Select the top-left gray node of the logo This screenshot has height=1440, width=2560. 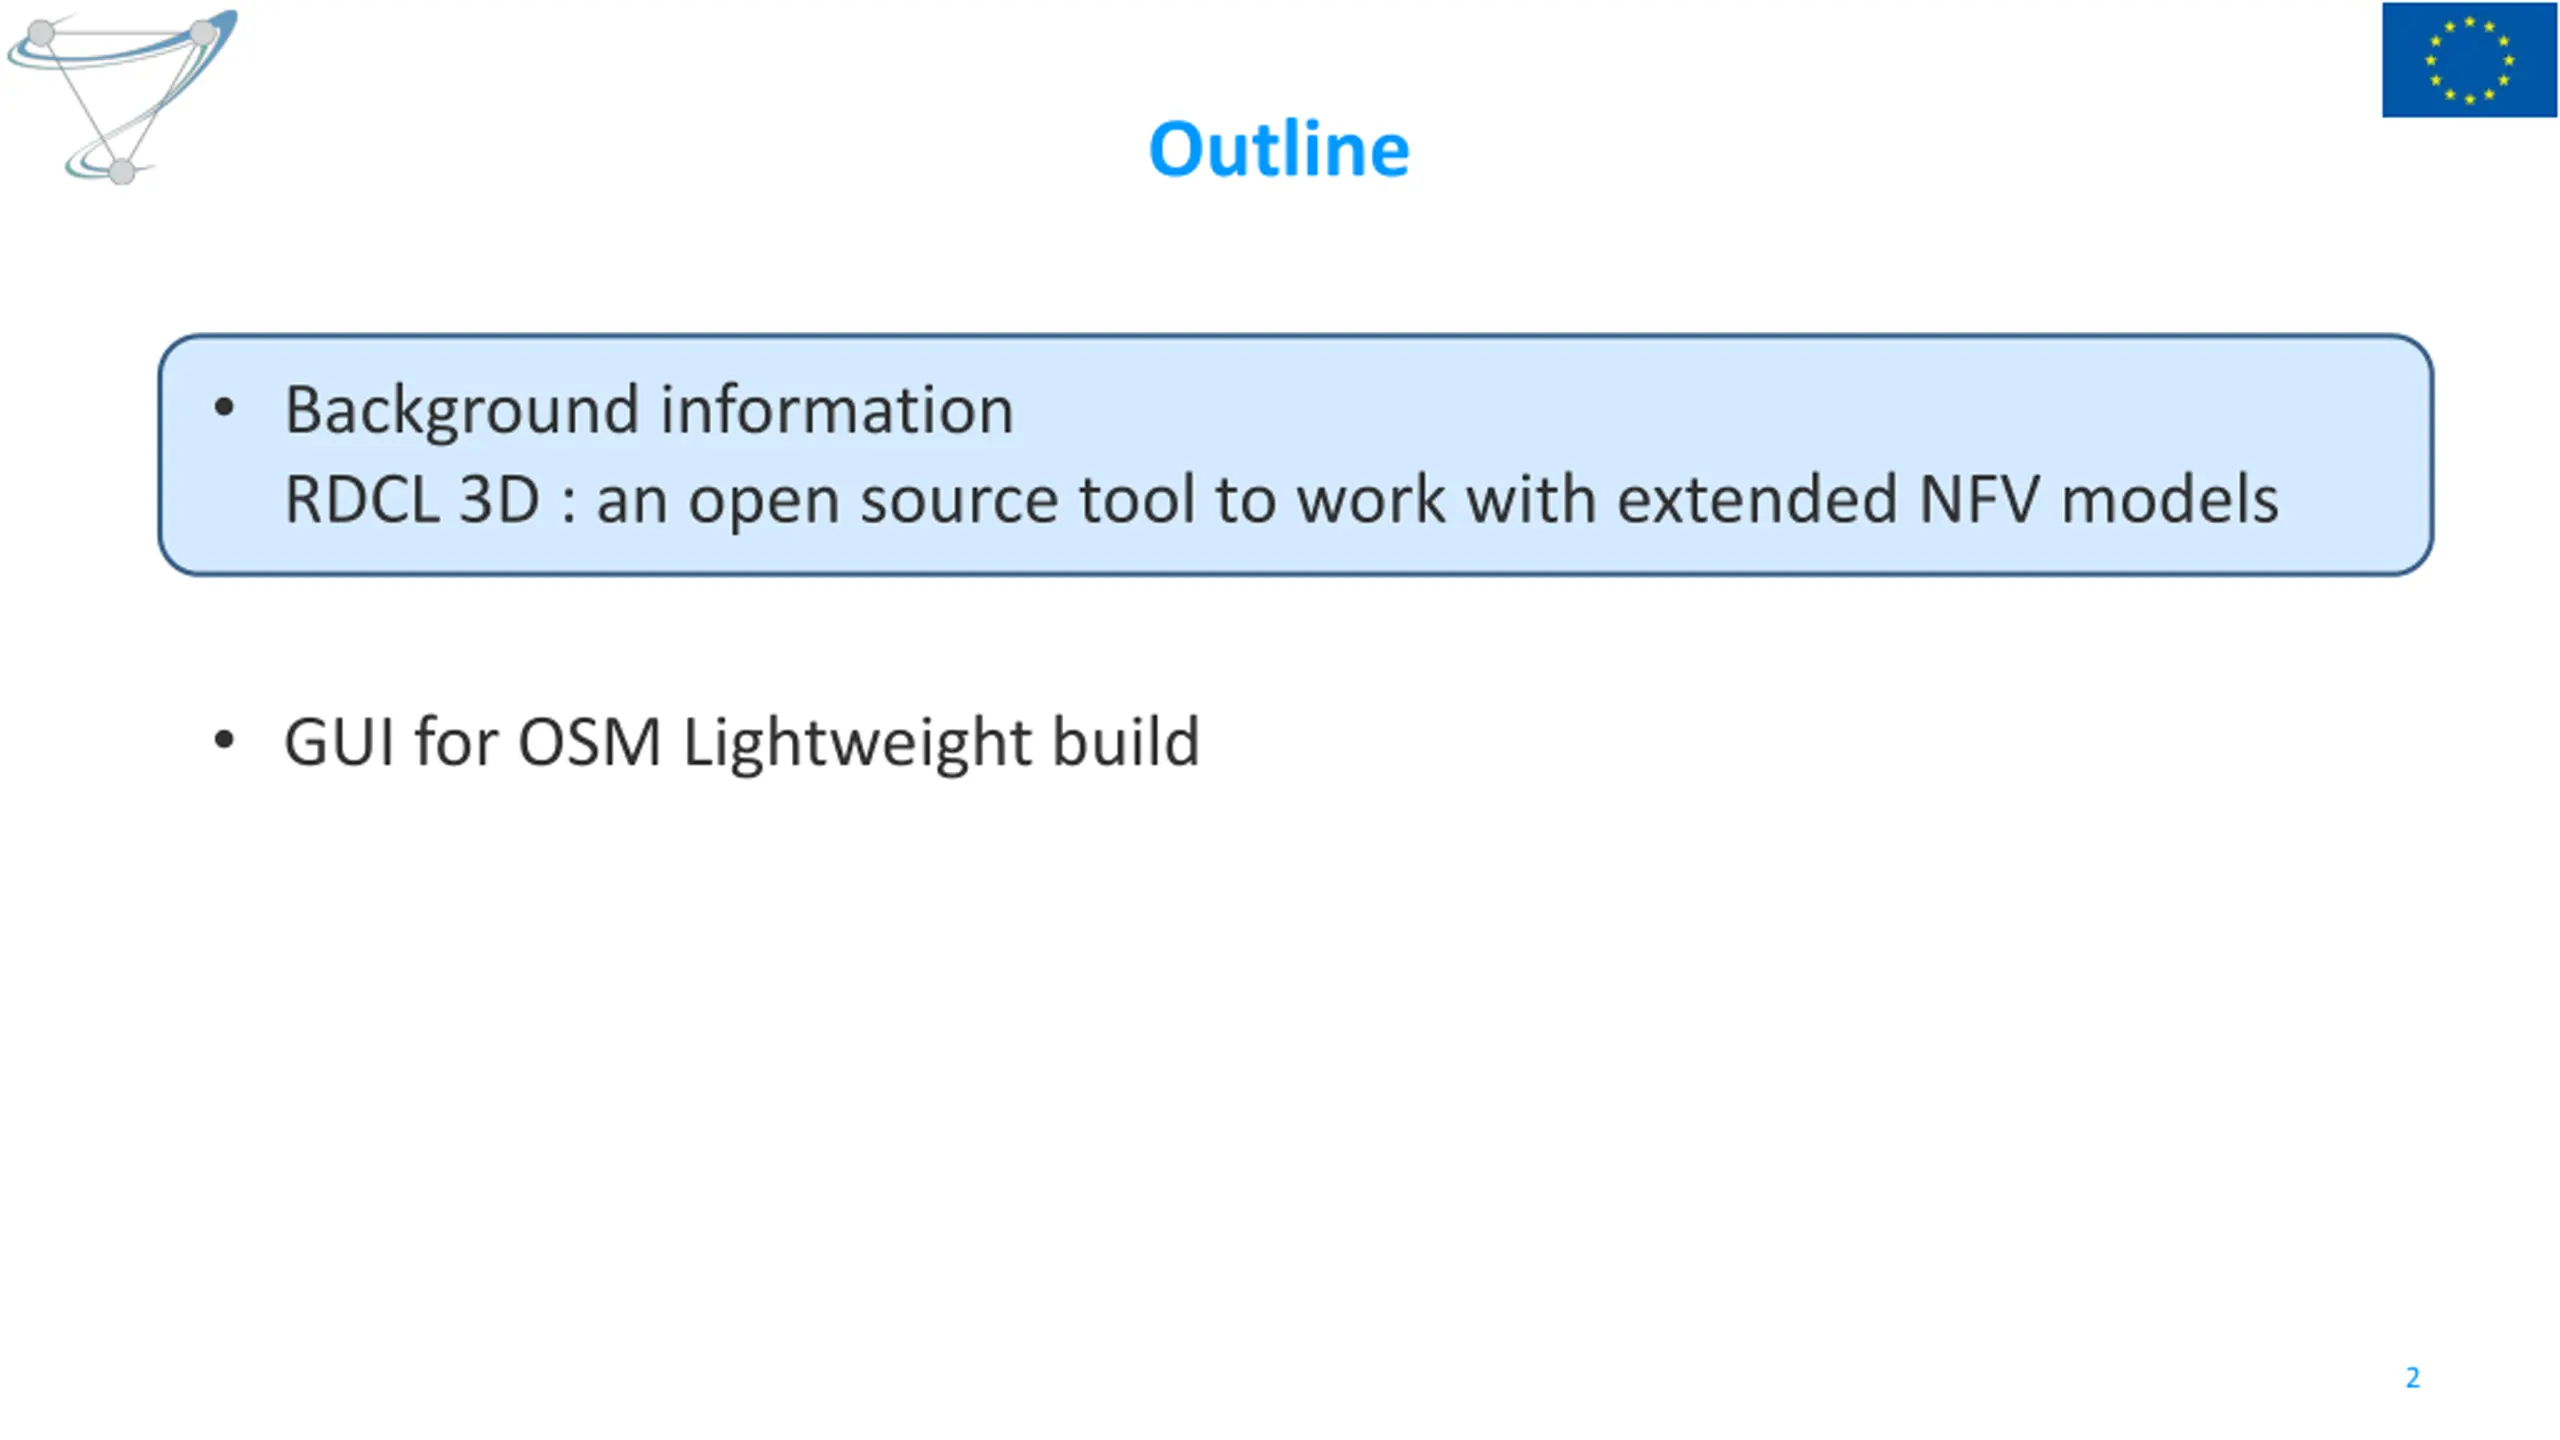41,34
